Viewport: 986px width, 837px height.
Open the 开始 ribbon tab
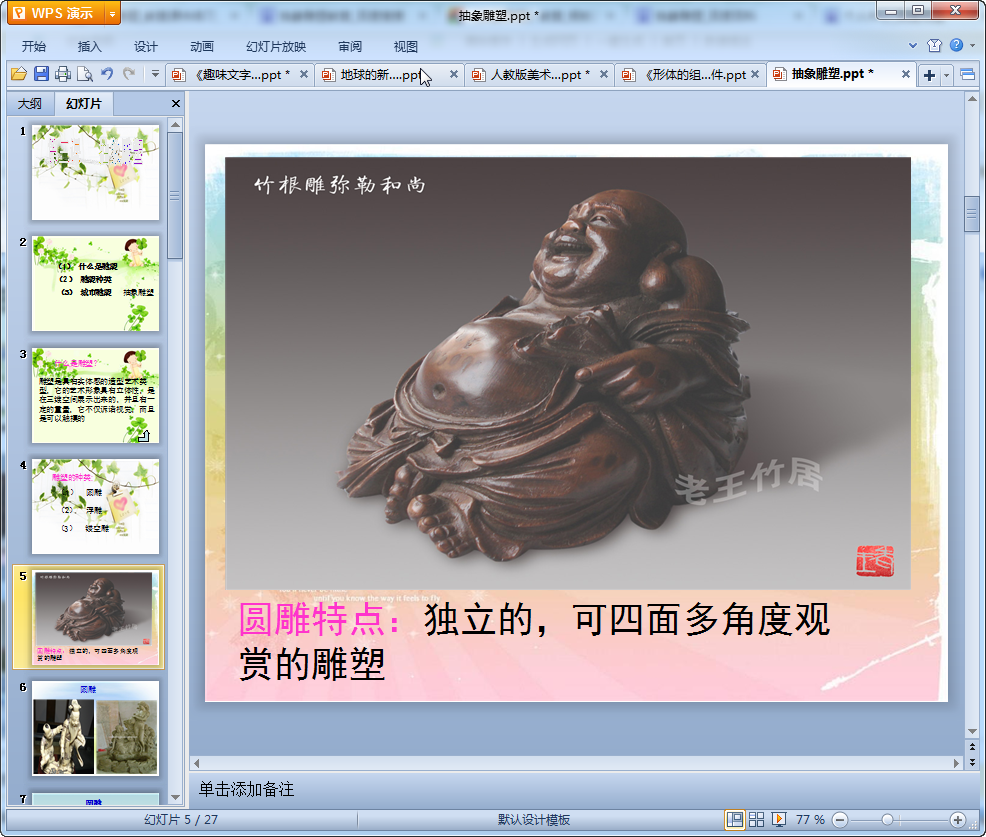[x=34, y=46]
